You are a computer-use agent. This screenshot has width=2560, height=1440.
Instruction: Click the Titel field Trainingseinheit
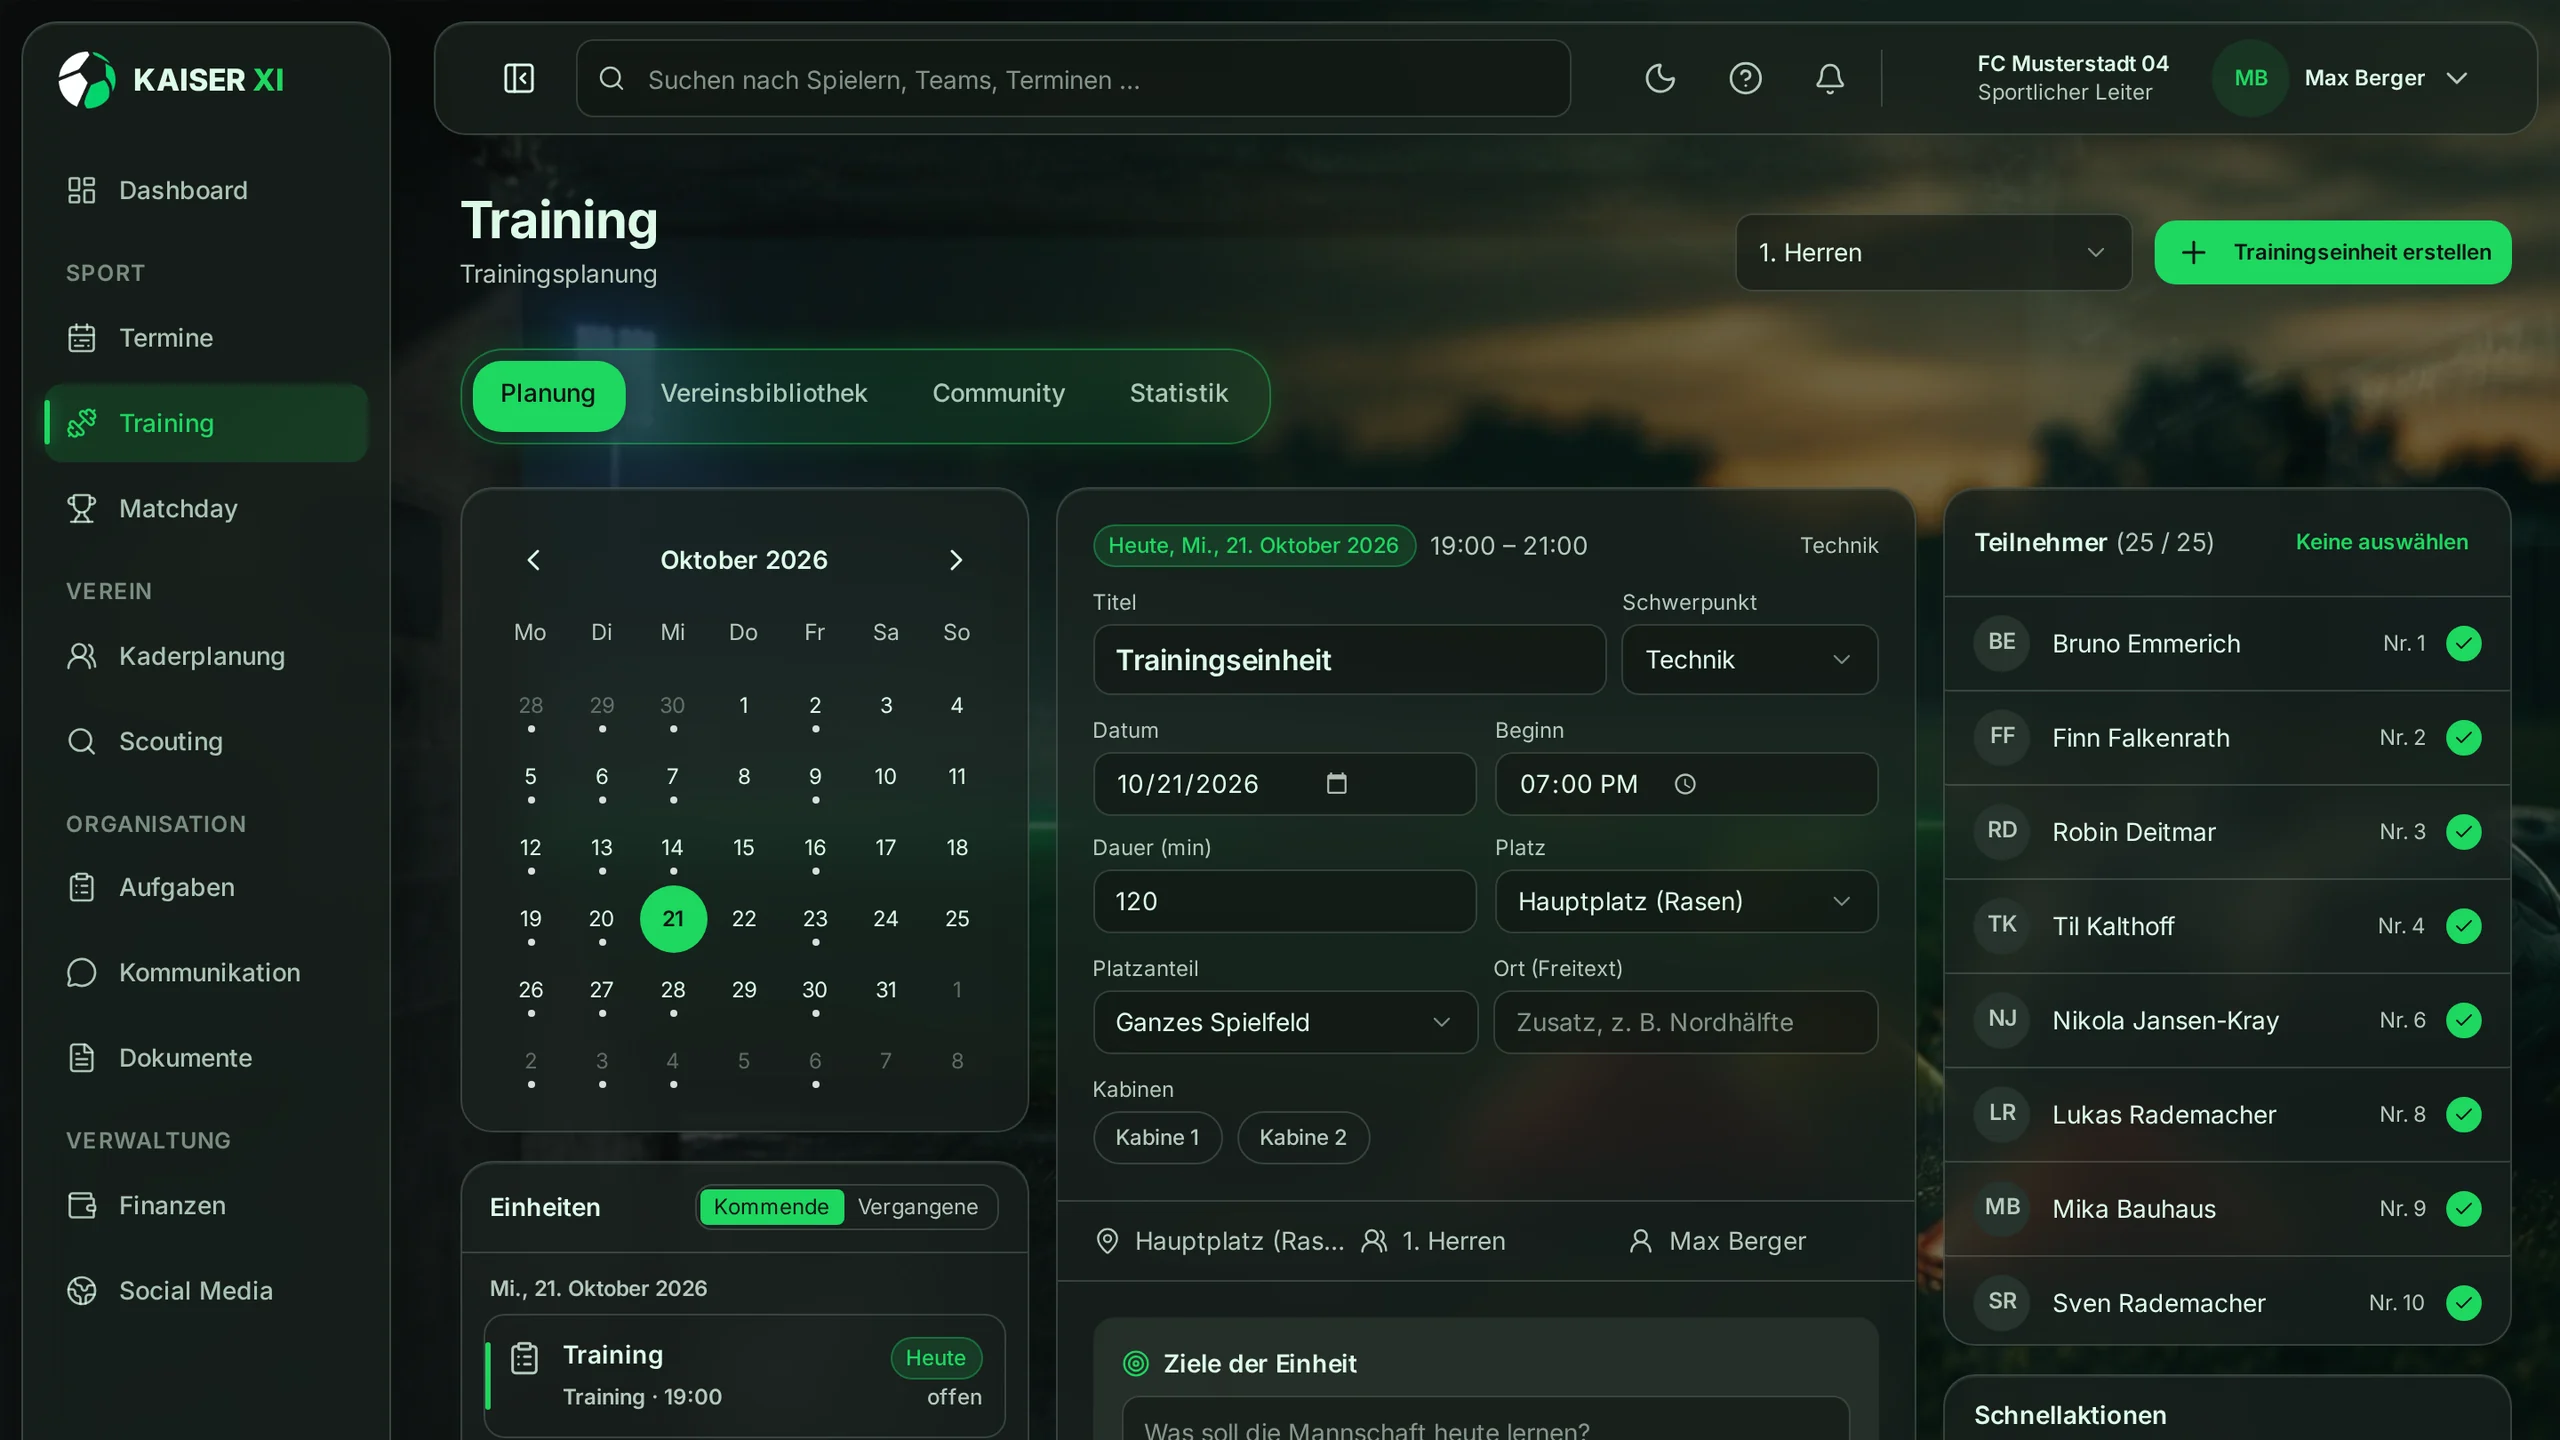[1349, 660]
